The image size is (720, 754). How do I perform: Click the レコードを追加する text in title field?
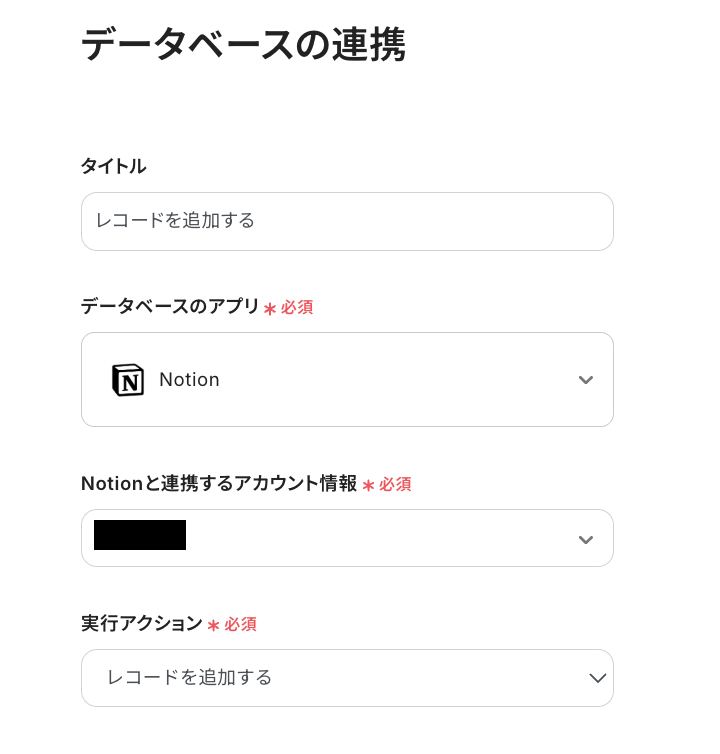(x=175, y=221)
